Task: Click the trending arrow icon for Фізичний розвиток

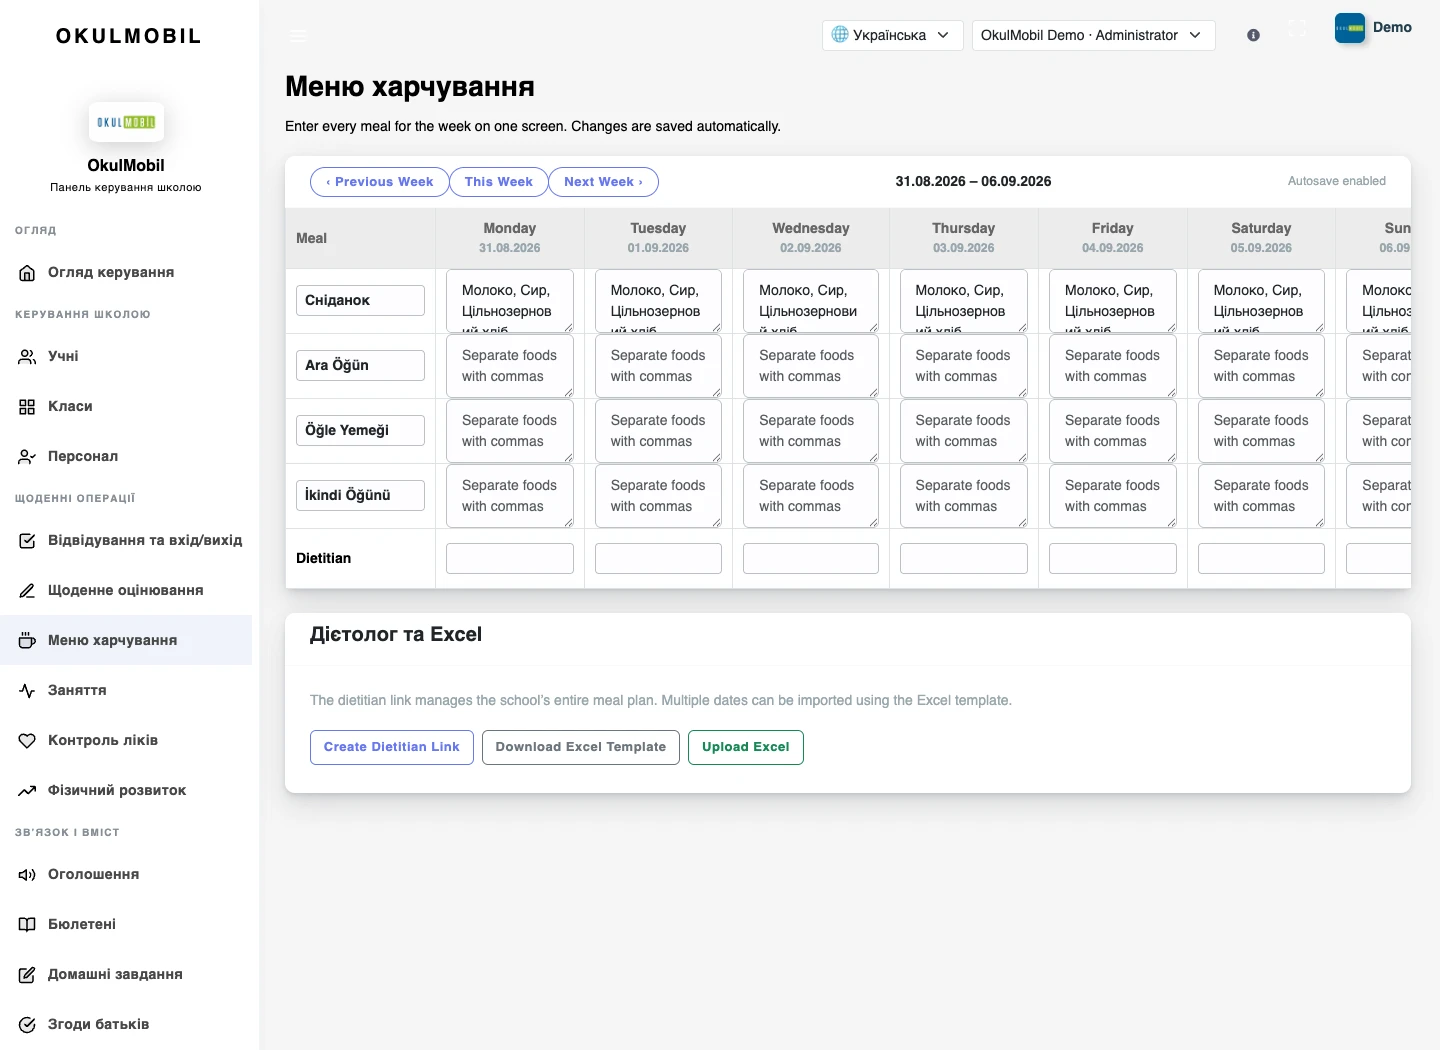Action: 27,791
